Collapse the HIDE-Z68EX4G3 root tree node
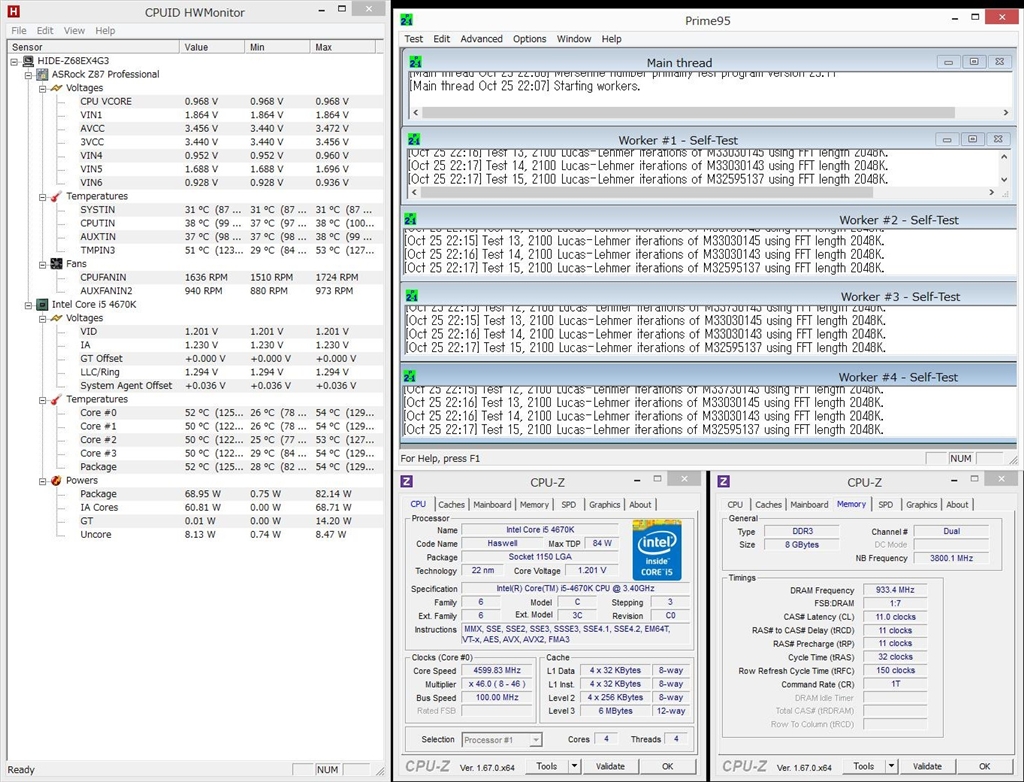Viewport: 1024px width, 782px height. pos(15,61)
